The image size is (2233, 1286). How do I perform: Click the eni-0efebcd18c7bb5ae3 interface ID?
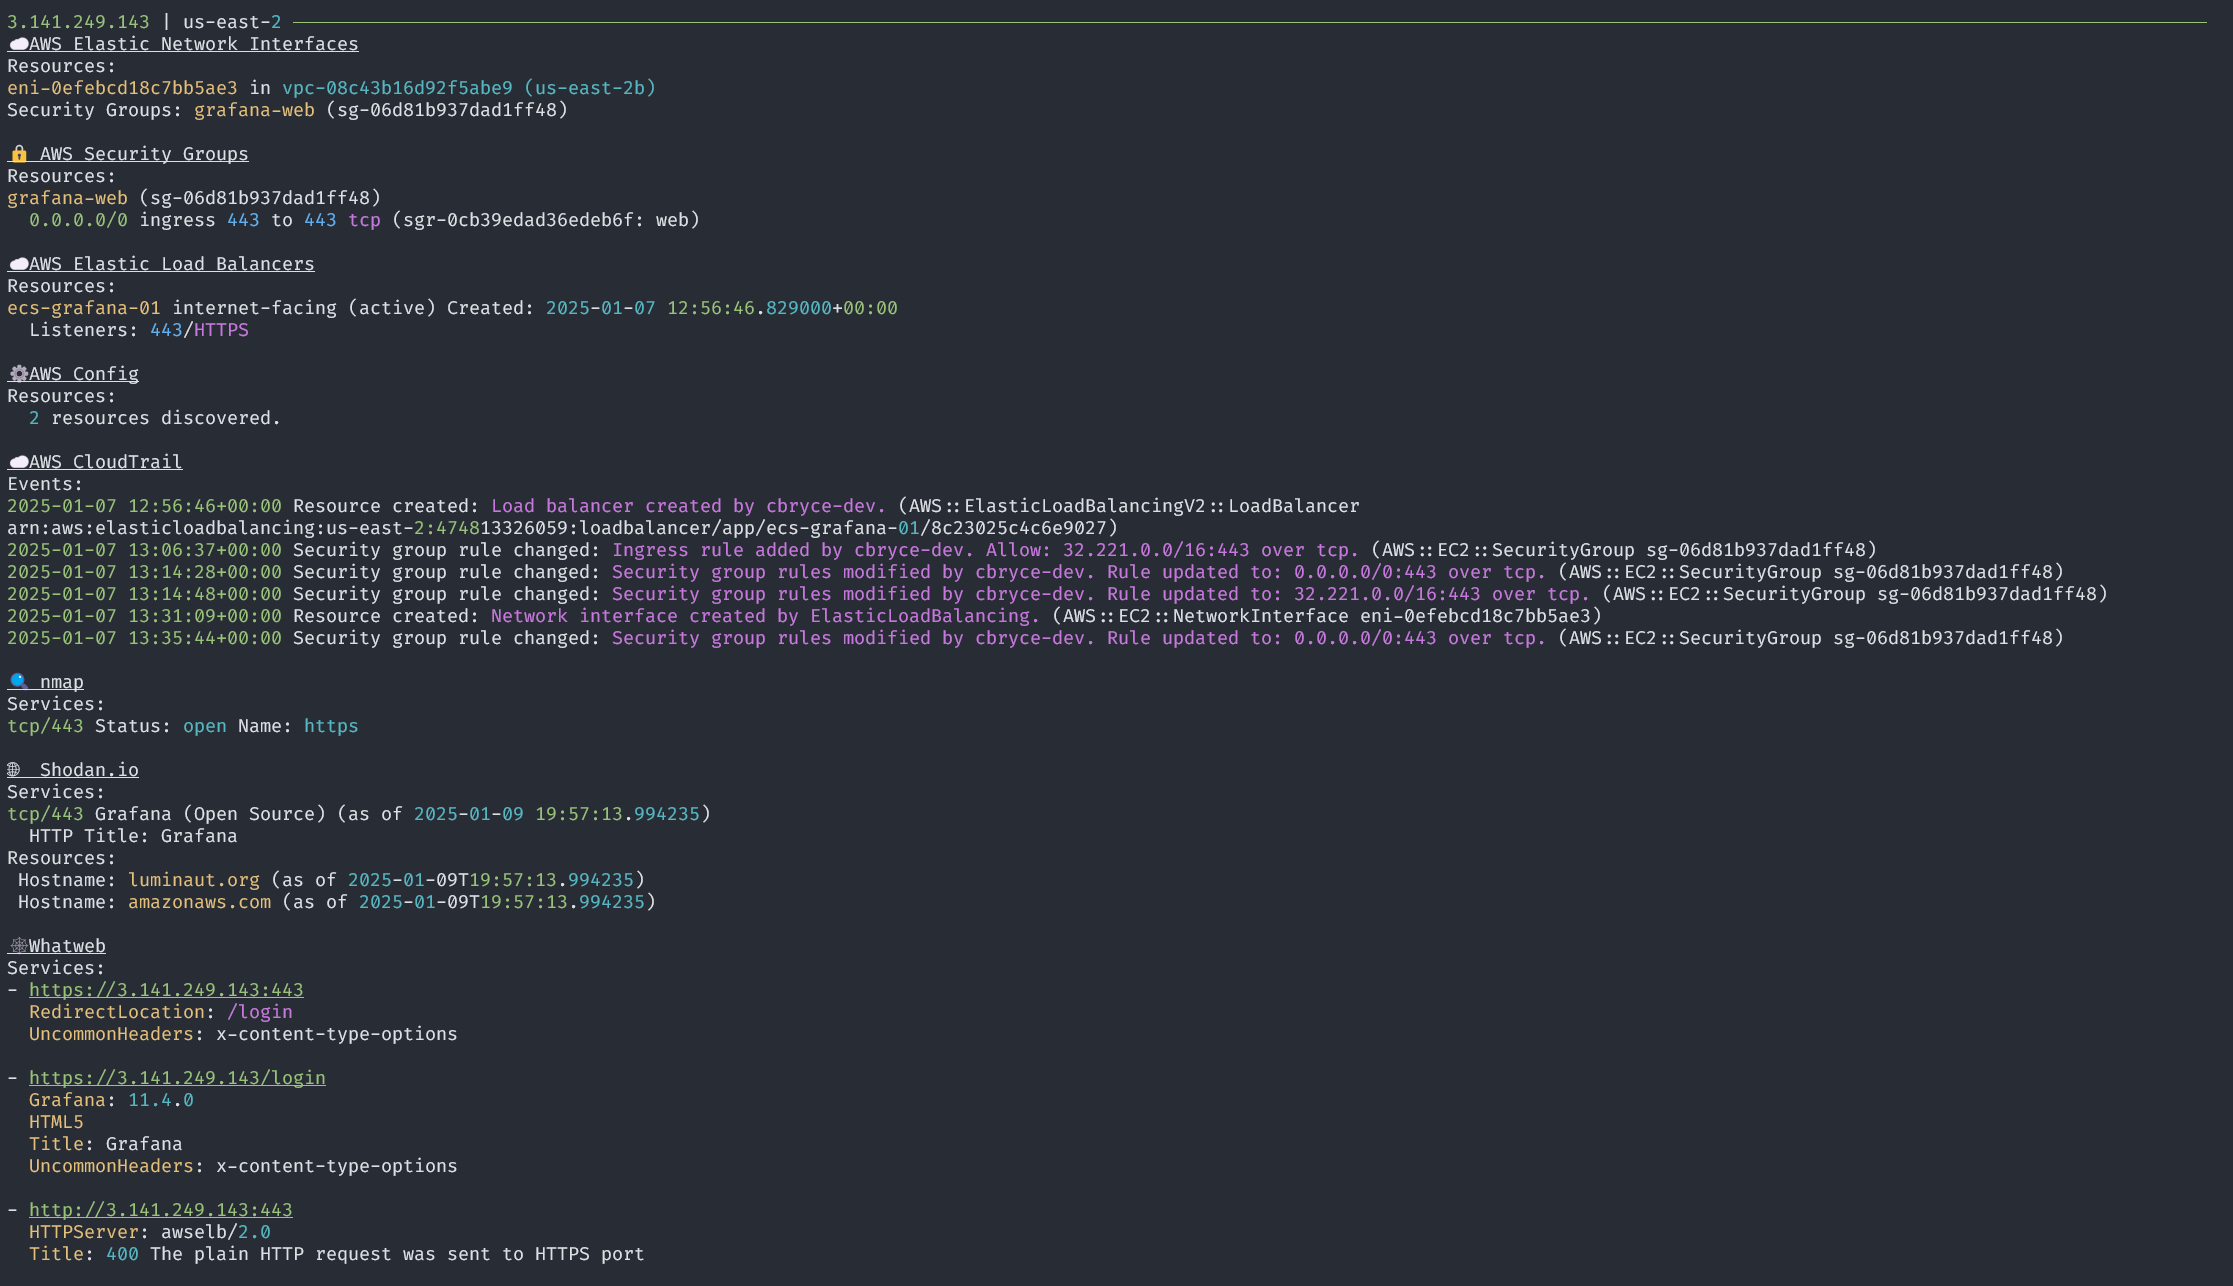point(122,88)
